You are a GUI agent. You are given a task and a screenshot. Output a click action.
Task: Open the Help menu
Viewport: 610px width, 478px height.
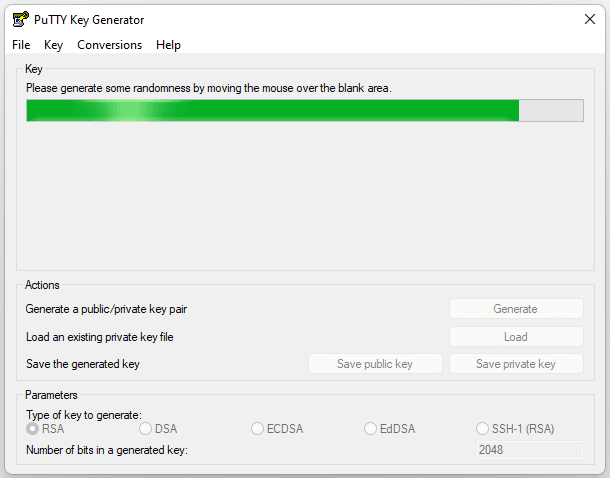[168, 45]
